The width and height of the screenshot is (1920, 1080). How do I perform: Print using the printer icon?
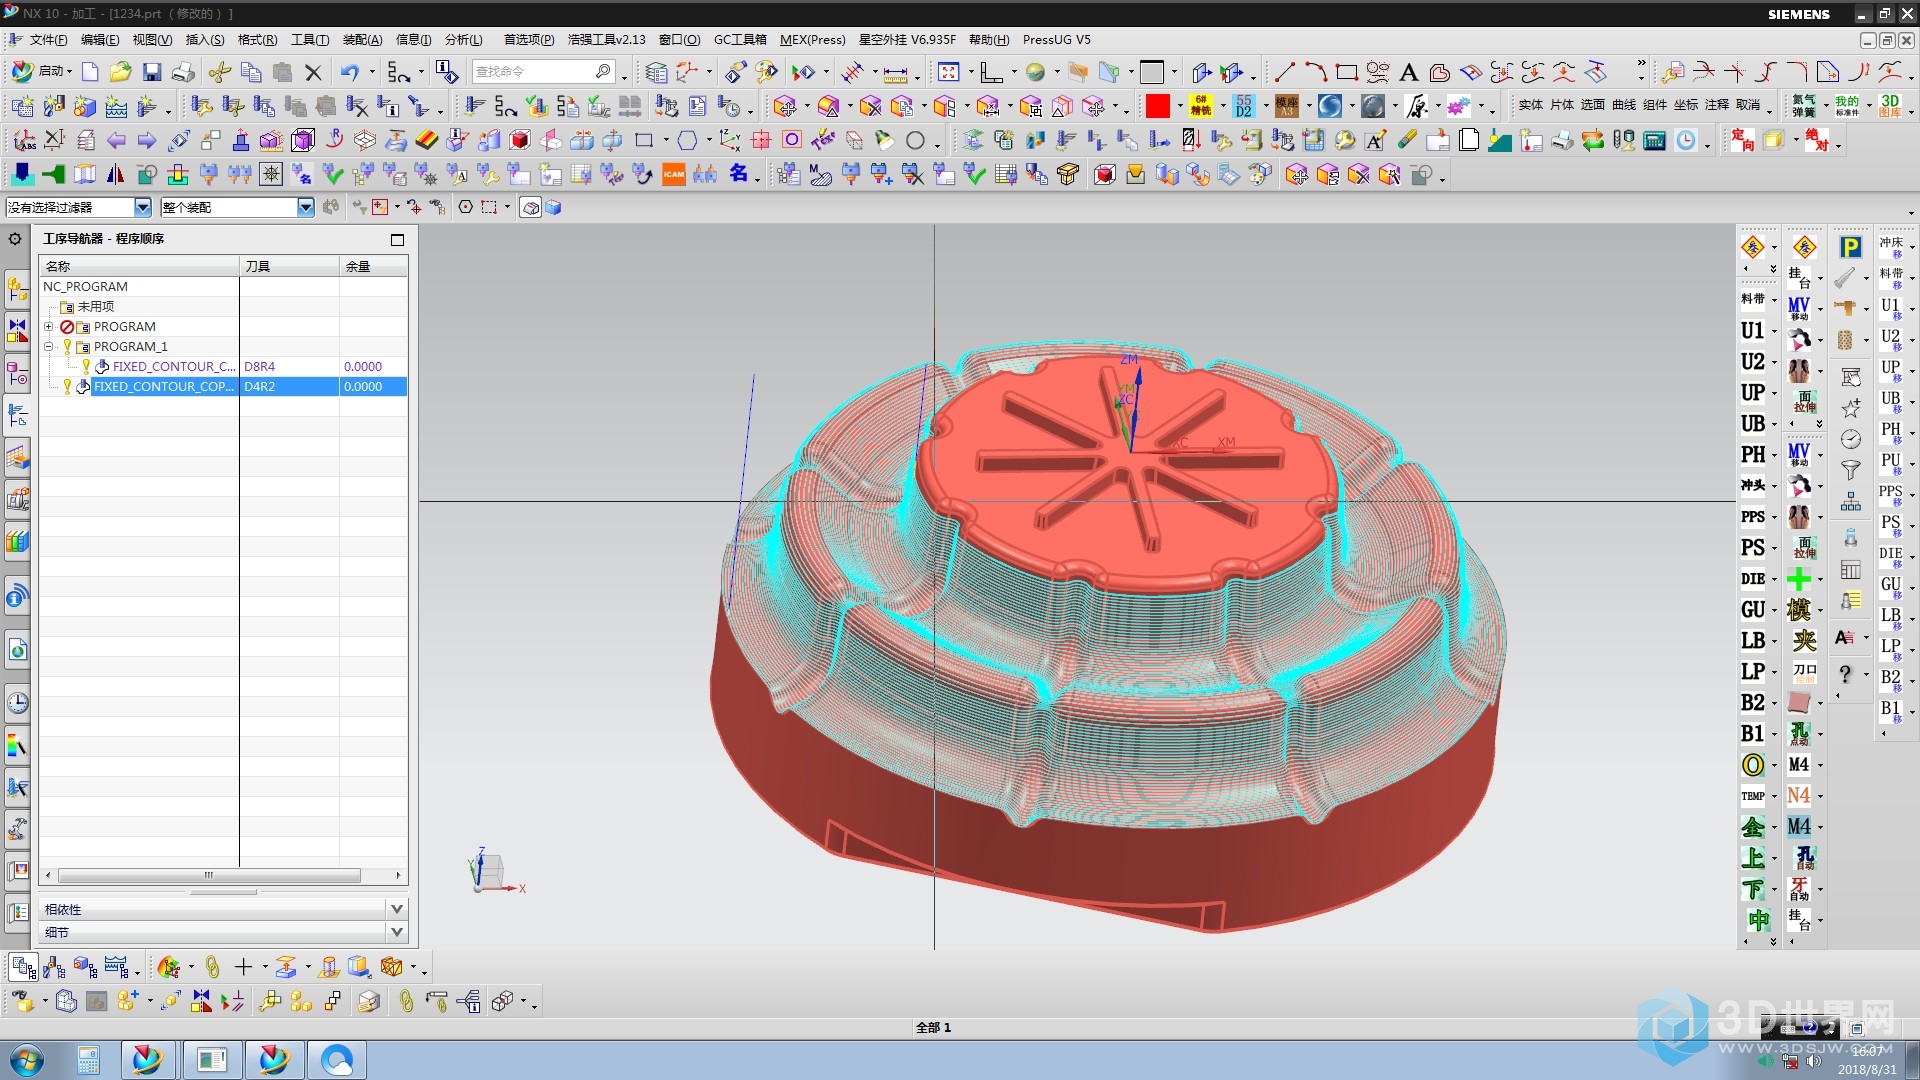pyautogui.click(x=183, y=72)
